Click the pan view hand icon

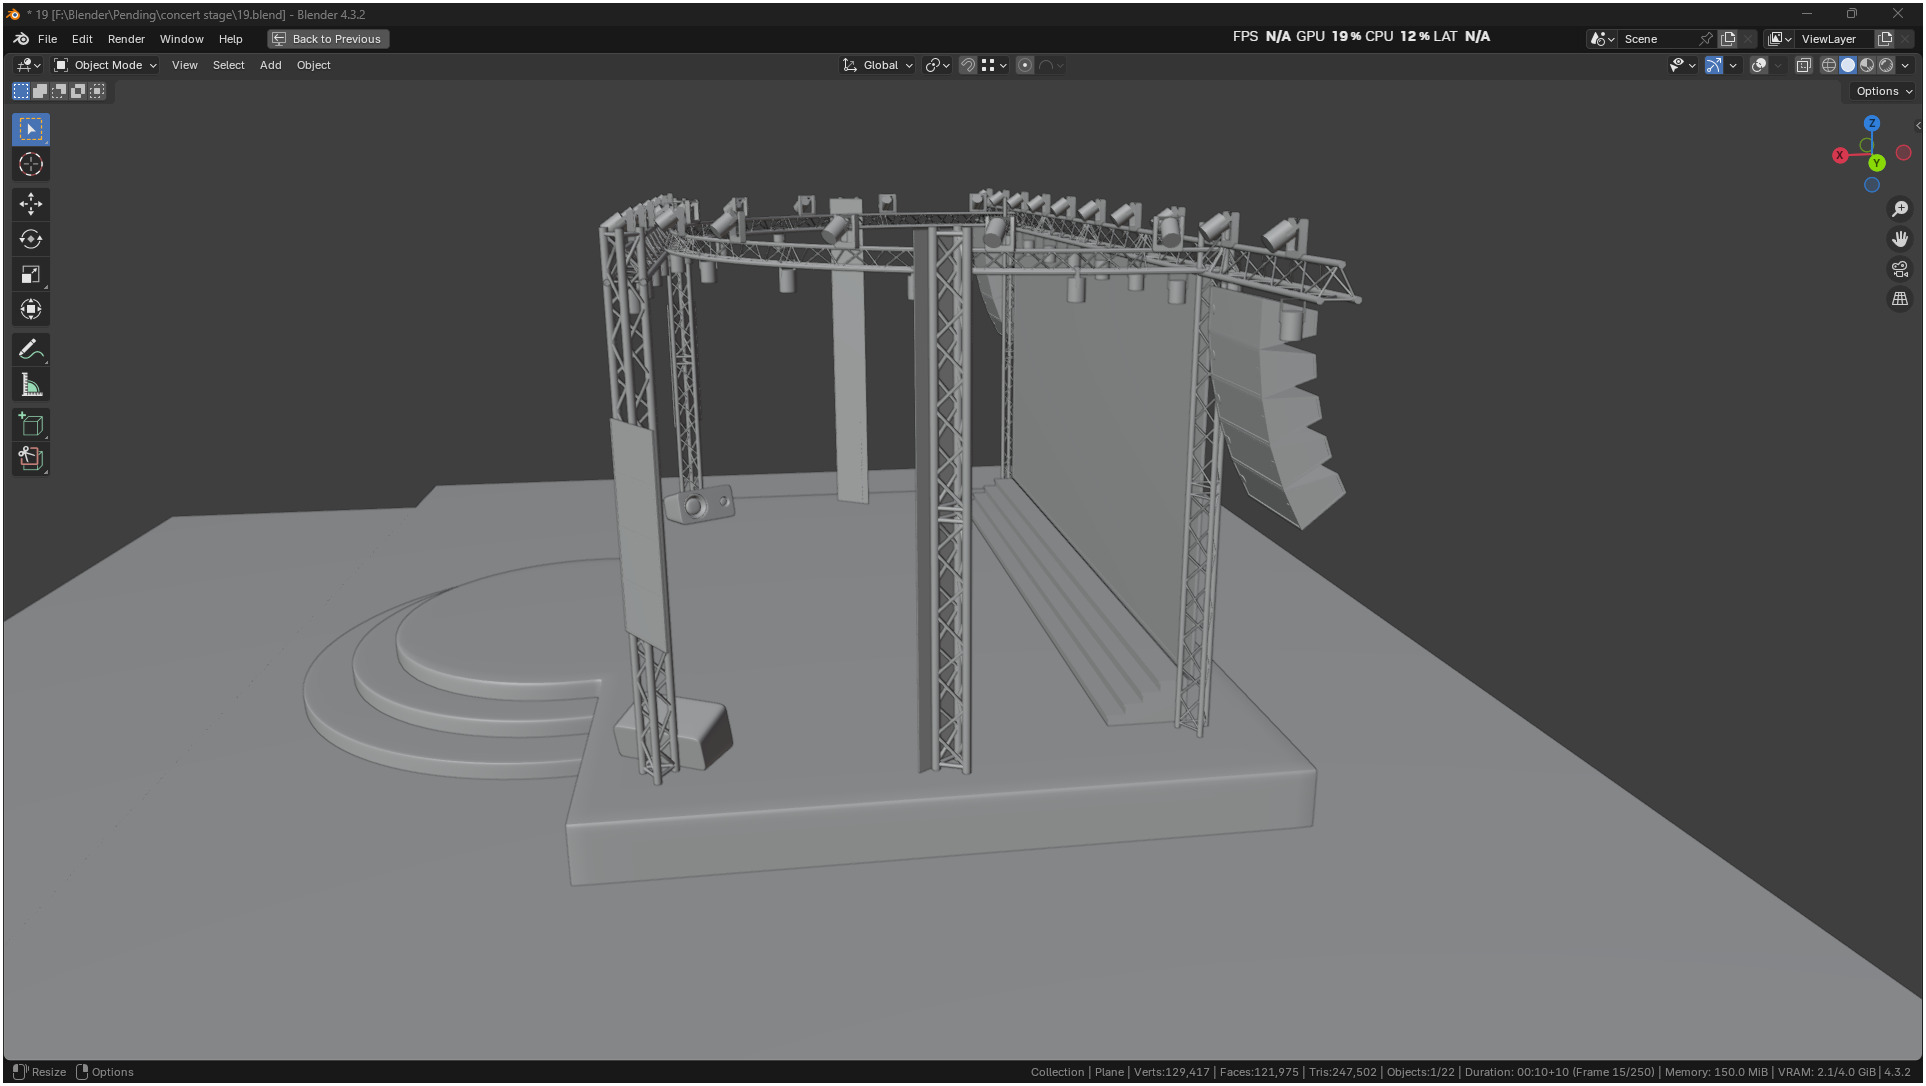[1899, 239]
